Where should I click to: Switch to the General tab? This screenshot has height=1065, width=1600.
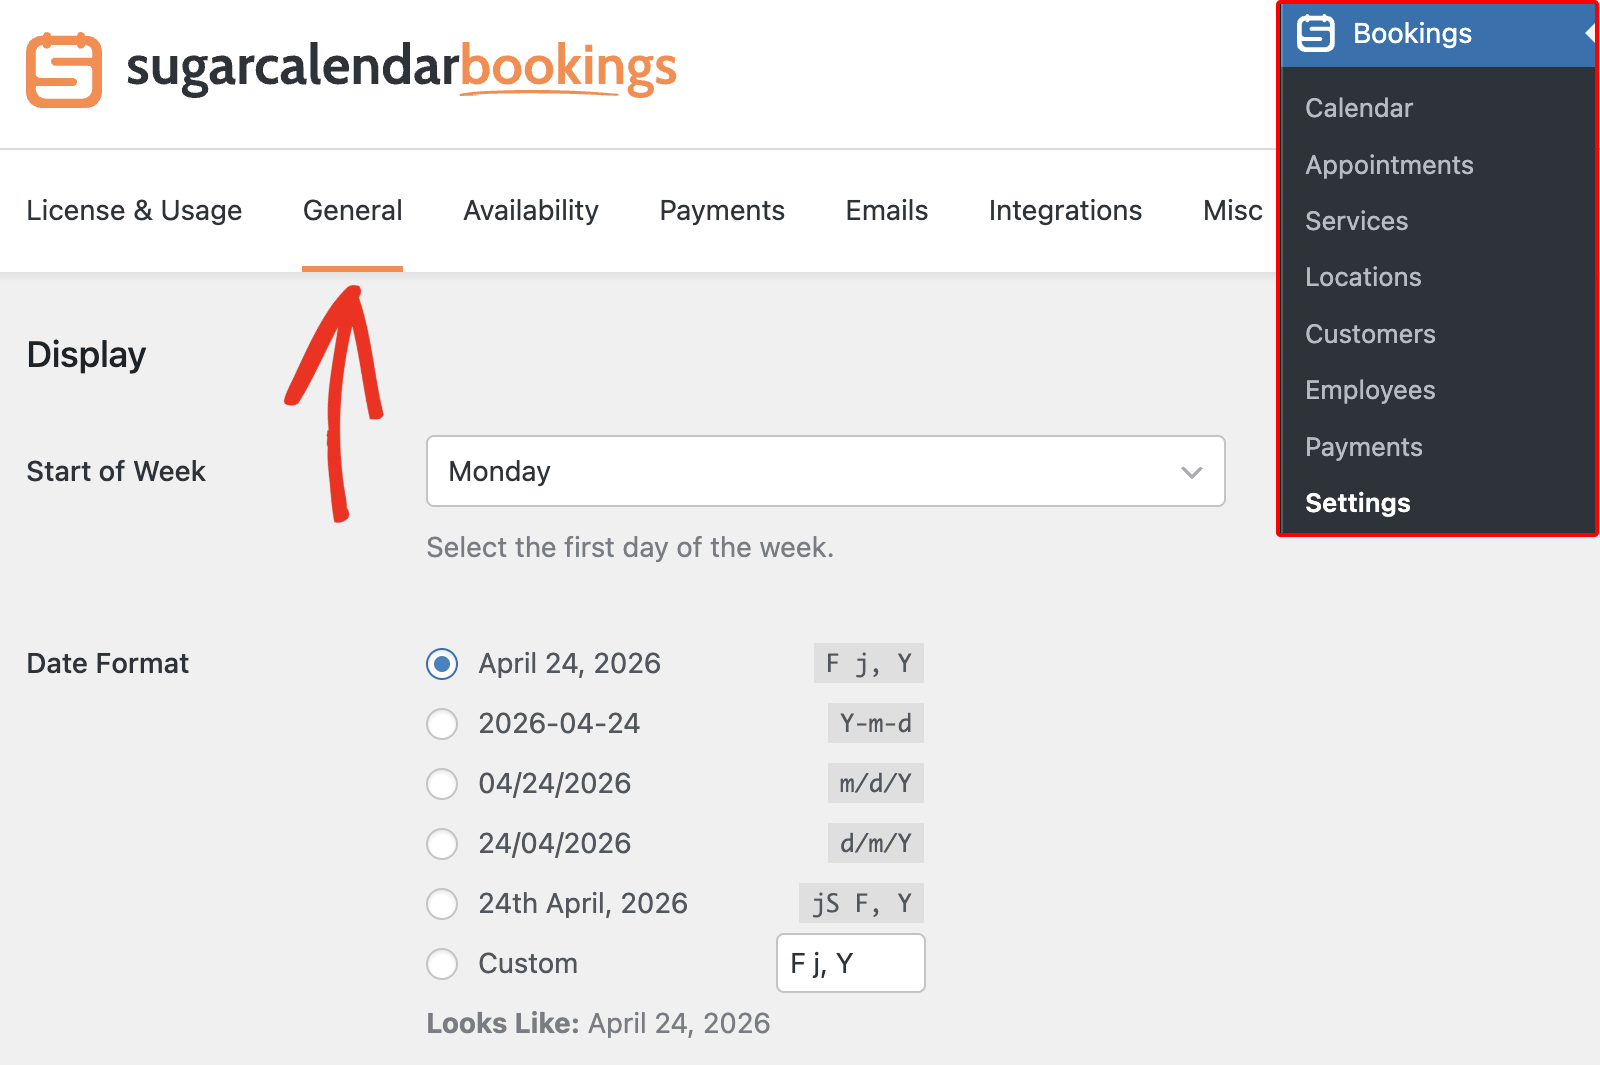point(353,210)
